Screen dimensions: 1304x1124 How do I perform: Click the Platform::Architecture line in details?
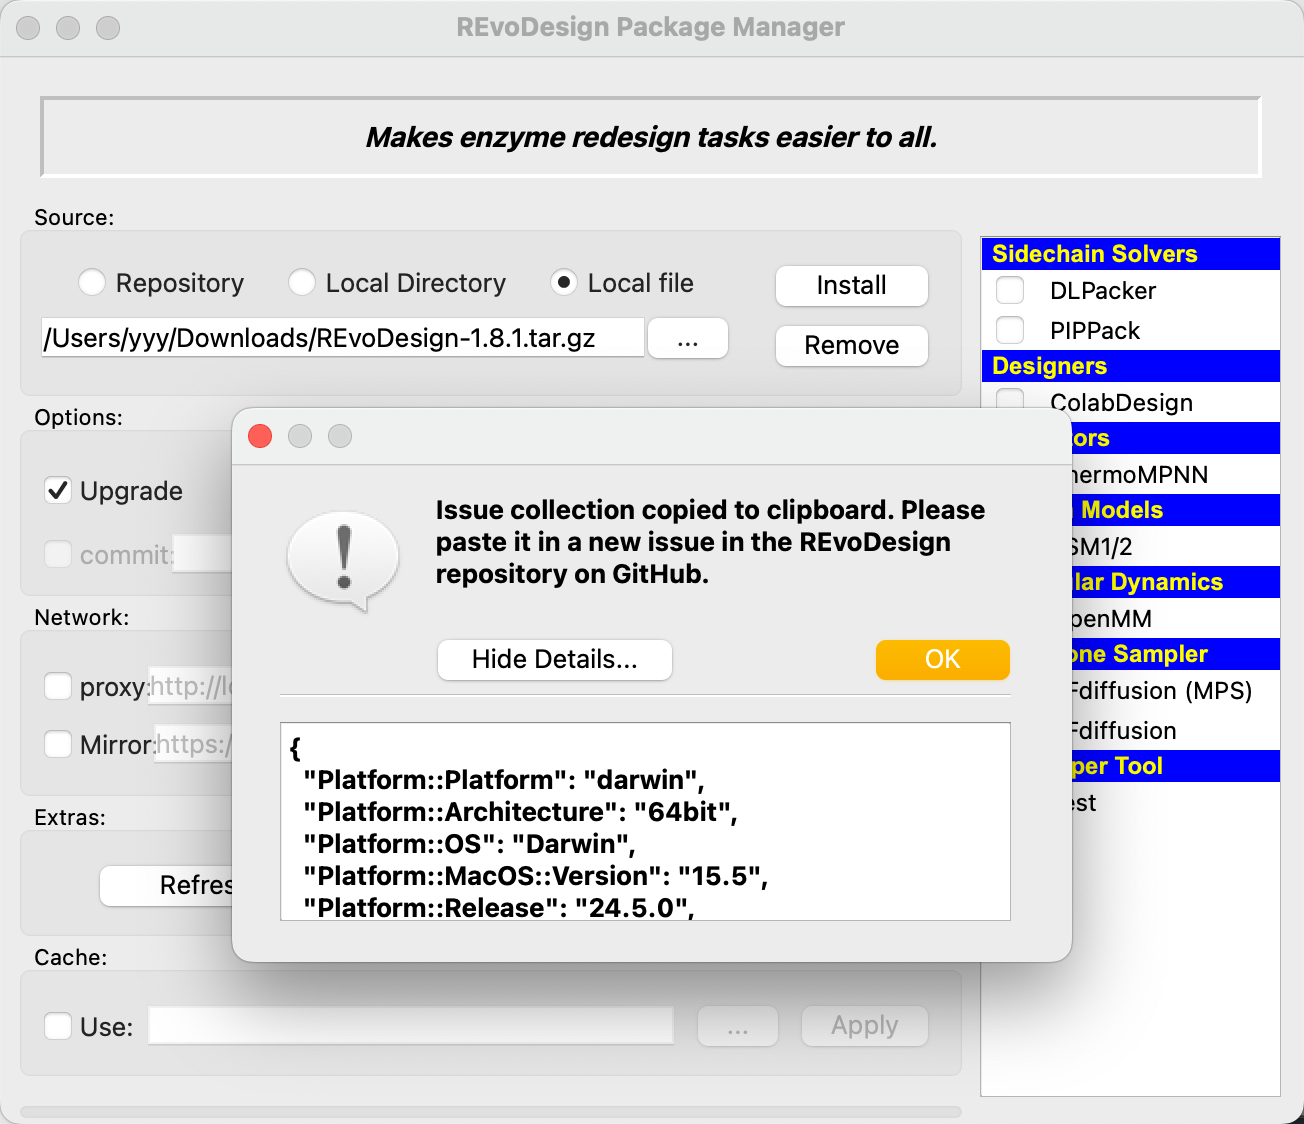tap(520, 812)
